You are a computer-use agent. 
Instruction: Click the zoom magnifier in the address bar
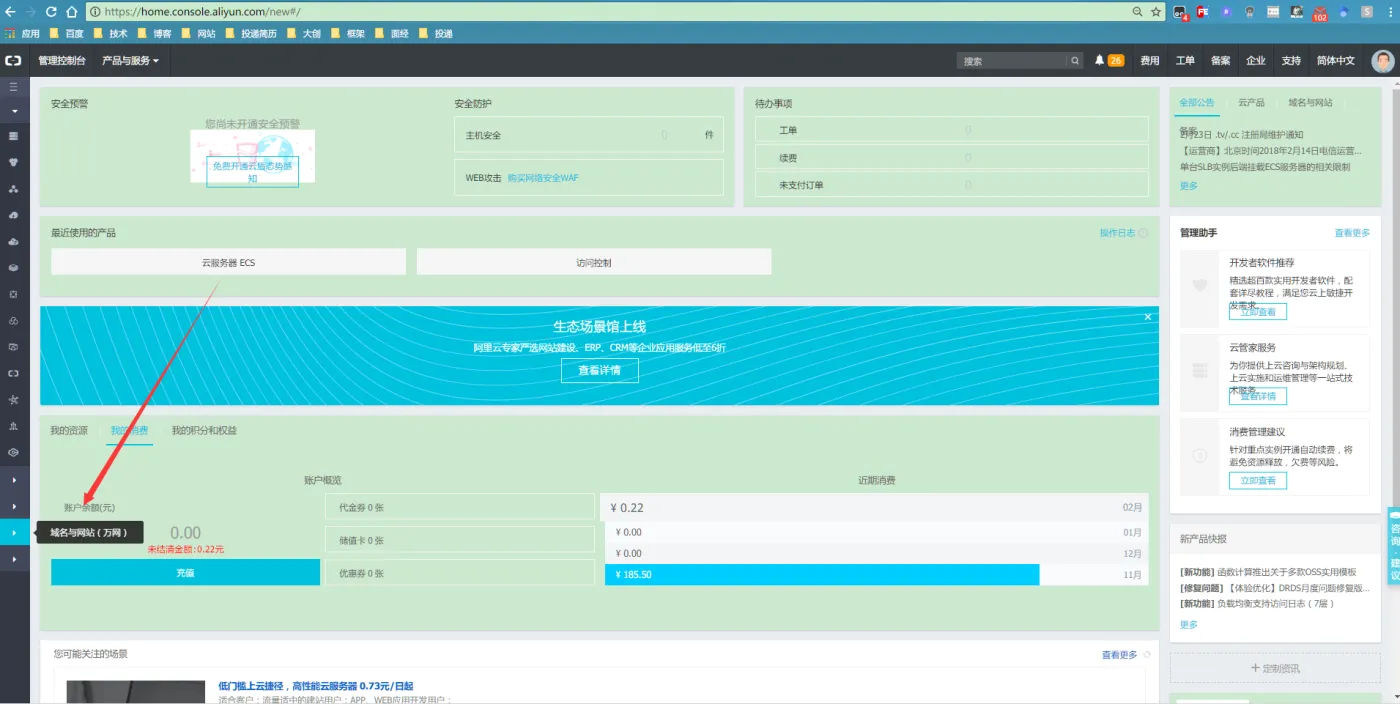click(1137, 12)
